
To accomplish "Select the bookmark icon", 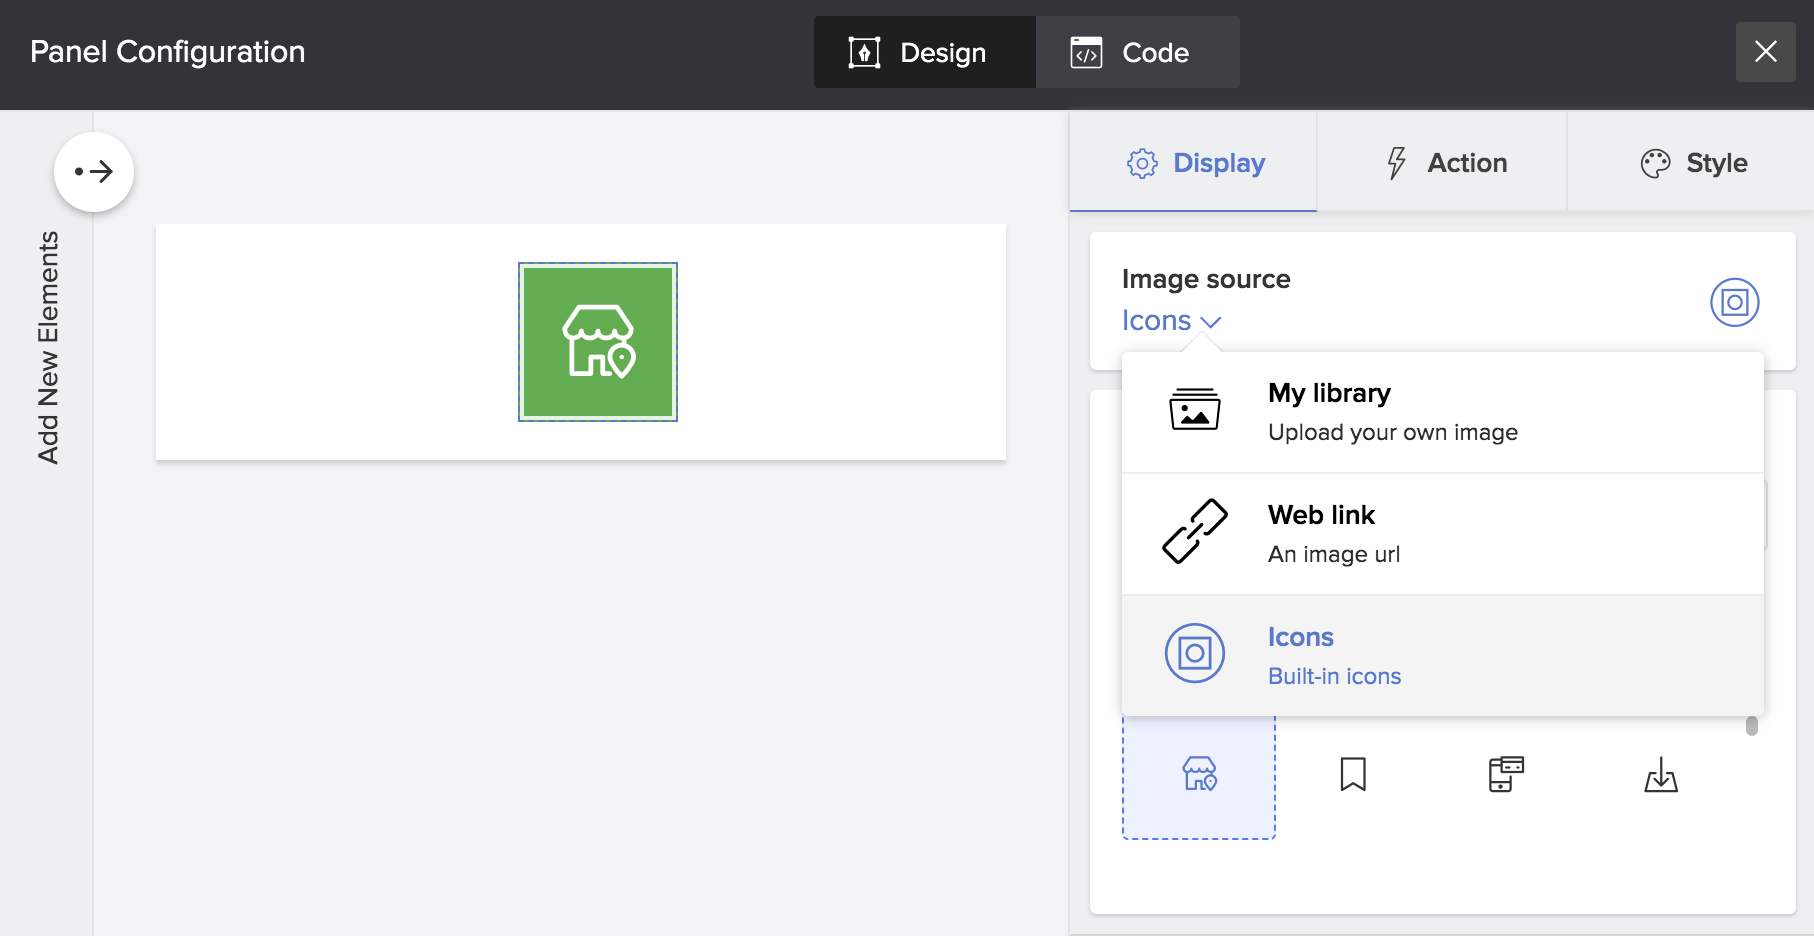I will pyautogui.click(x=1353, y=774).
